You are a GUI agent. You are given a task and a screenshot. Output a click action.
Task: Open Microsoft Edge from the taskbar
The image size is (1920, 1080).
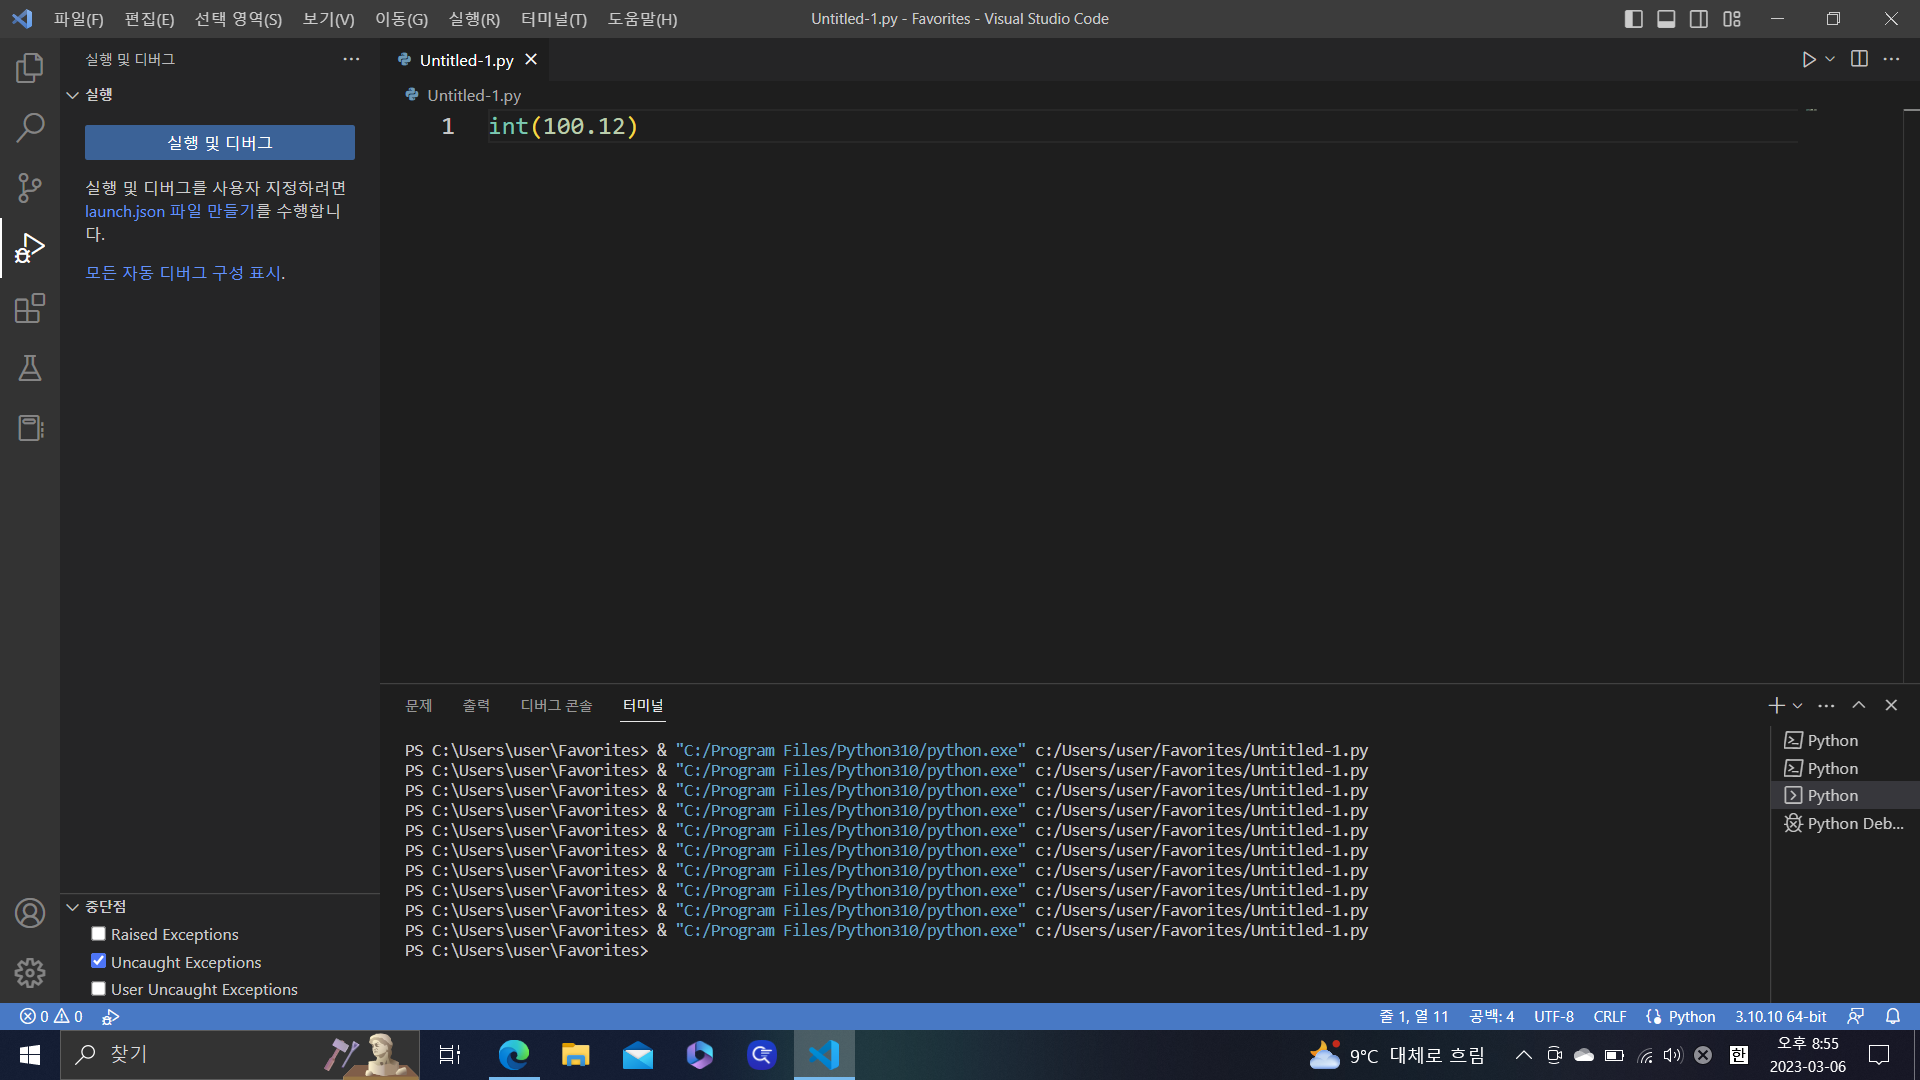coord(514,1055)
